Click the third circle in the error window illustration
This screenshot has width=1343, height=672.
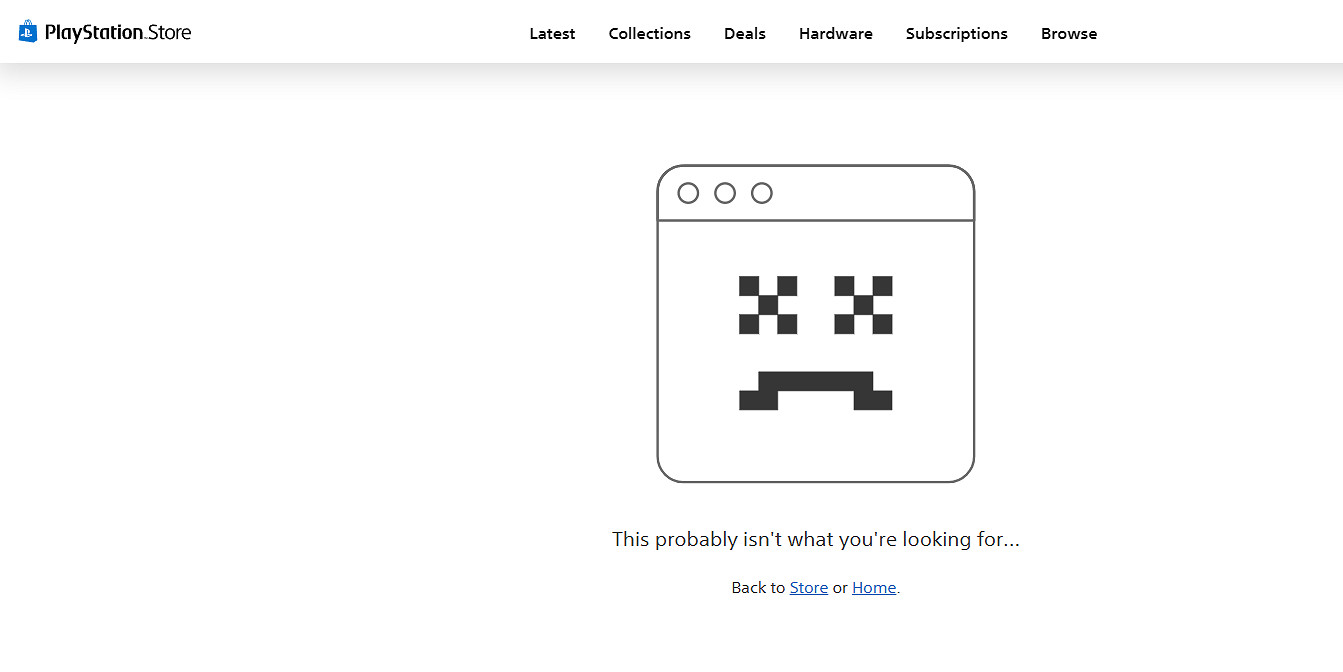762,193
